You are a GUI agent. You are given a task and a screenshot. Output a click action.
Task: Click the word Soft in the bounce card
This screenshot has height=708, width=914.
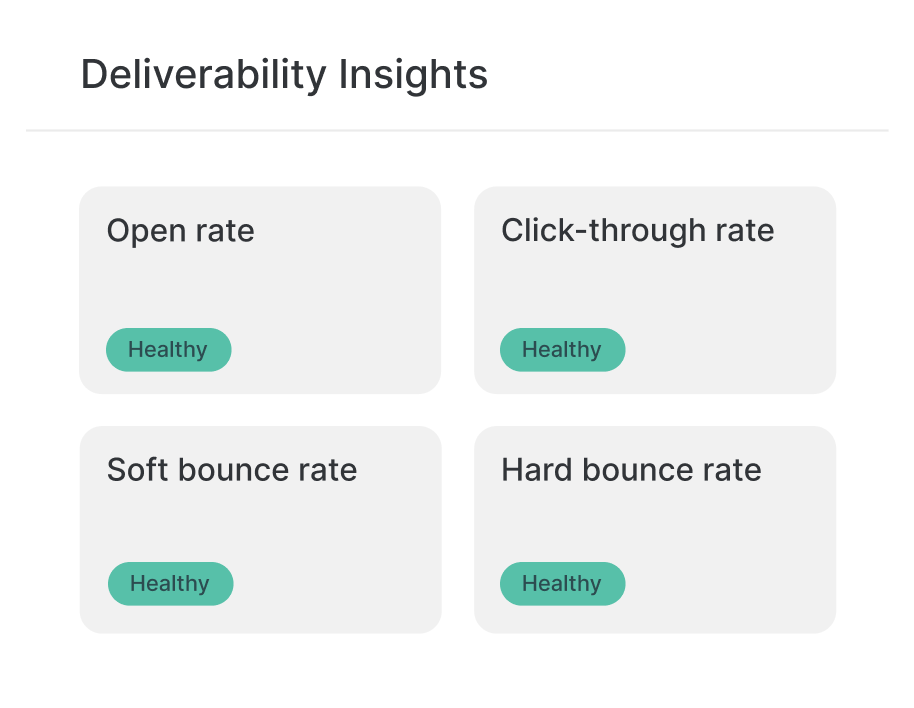137,470
